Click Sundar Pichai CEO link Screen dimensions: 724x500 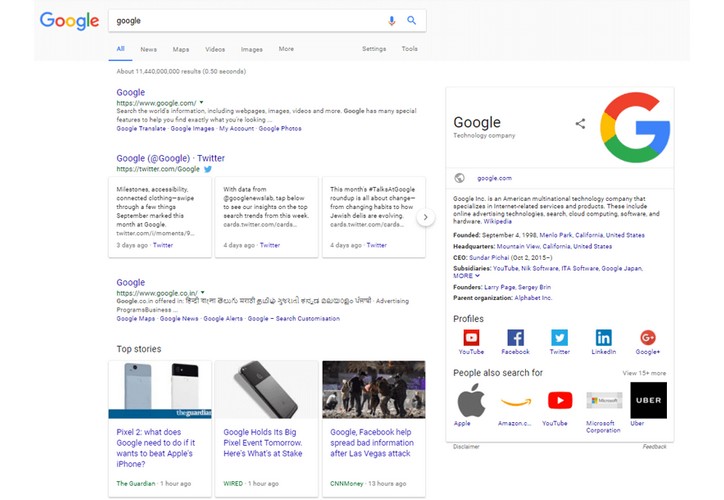[489, 258]
